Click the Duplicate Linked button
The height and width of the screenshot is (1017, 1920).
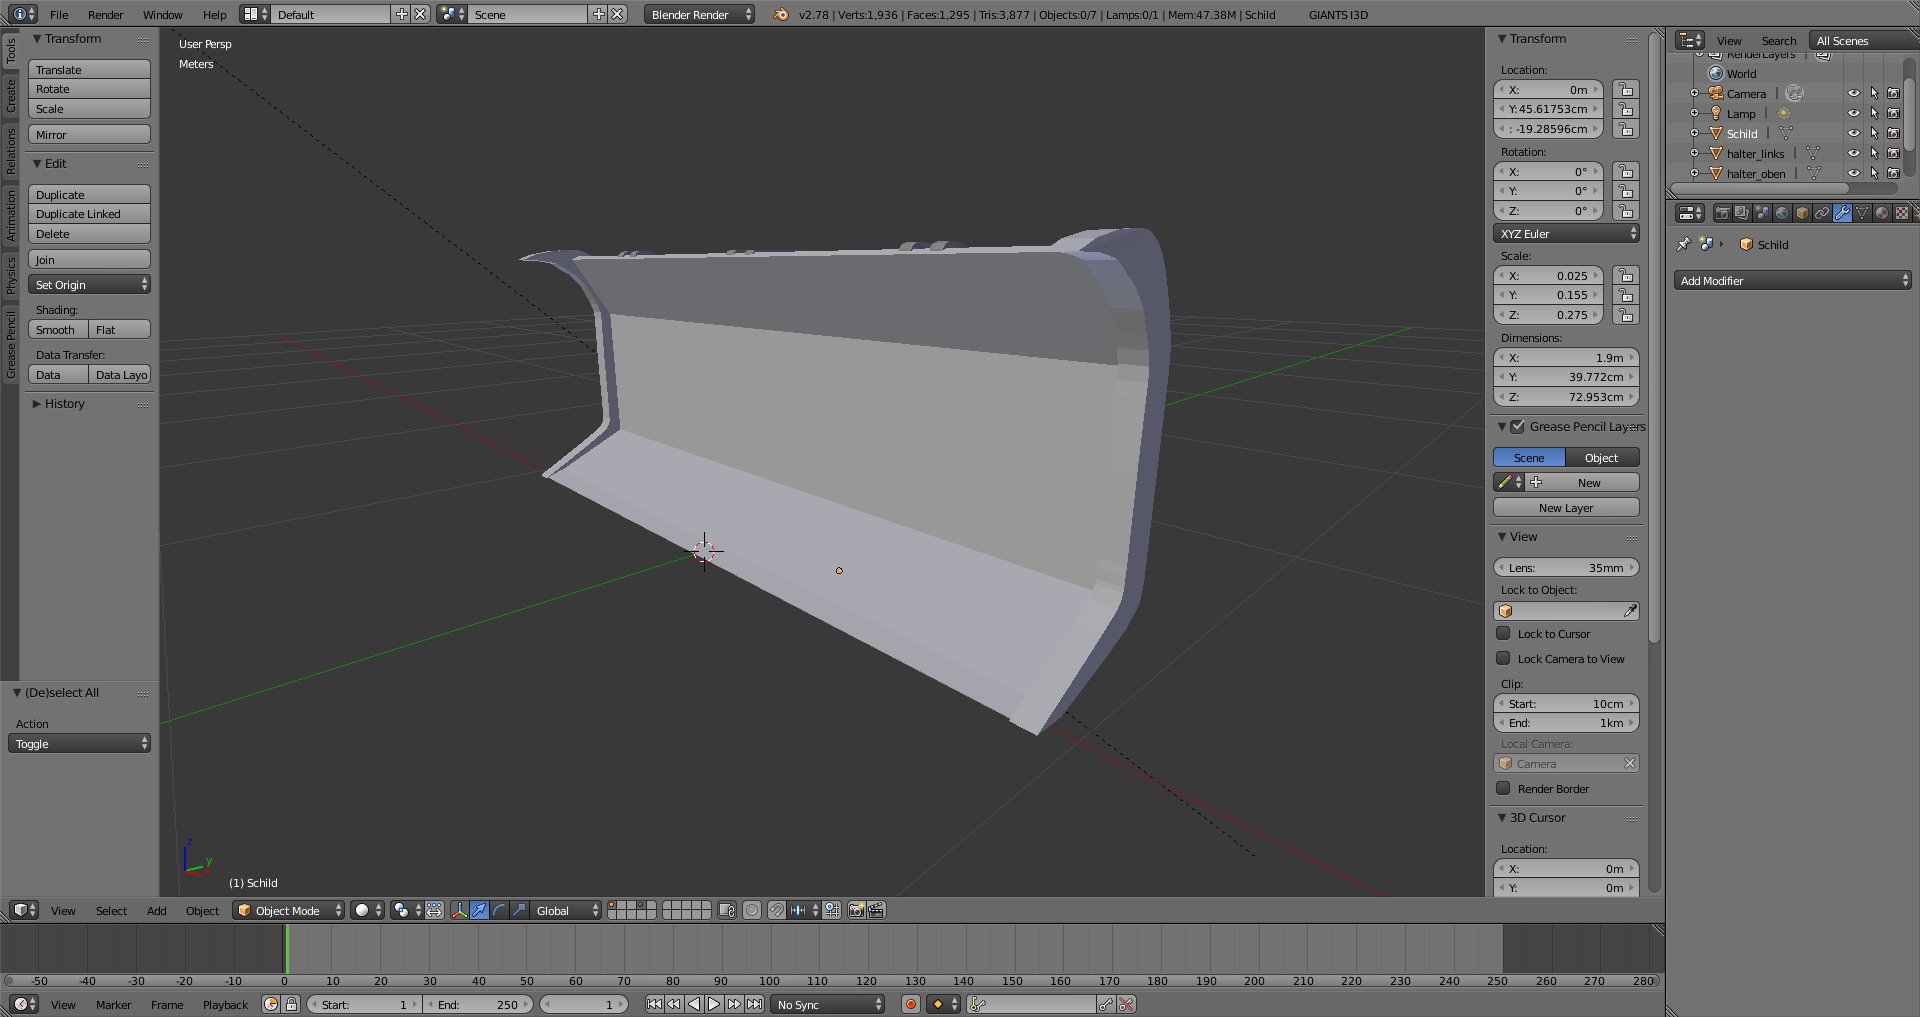[x=89, y=214]
